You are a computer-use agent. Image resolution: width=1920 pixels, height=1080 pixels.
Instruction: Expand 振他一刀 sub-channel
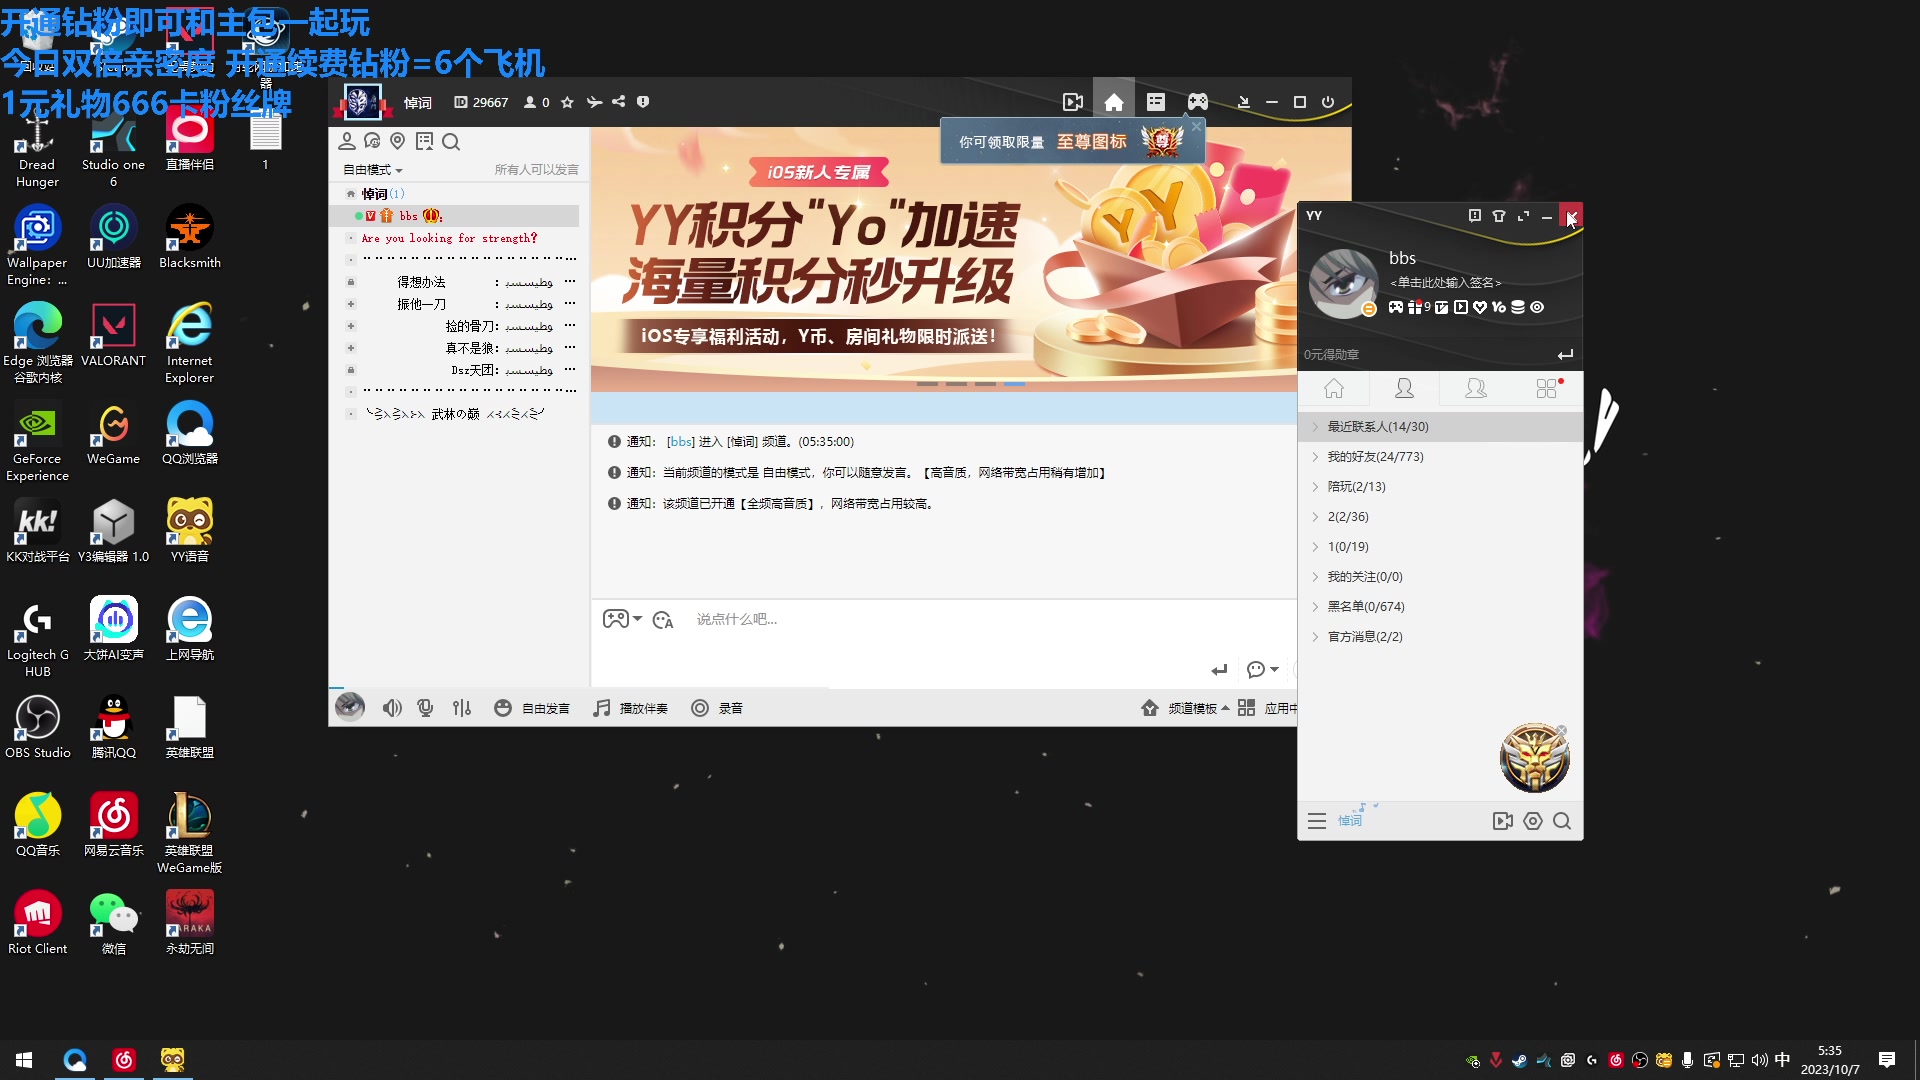(351, 304)
